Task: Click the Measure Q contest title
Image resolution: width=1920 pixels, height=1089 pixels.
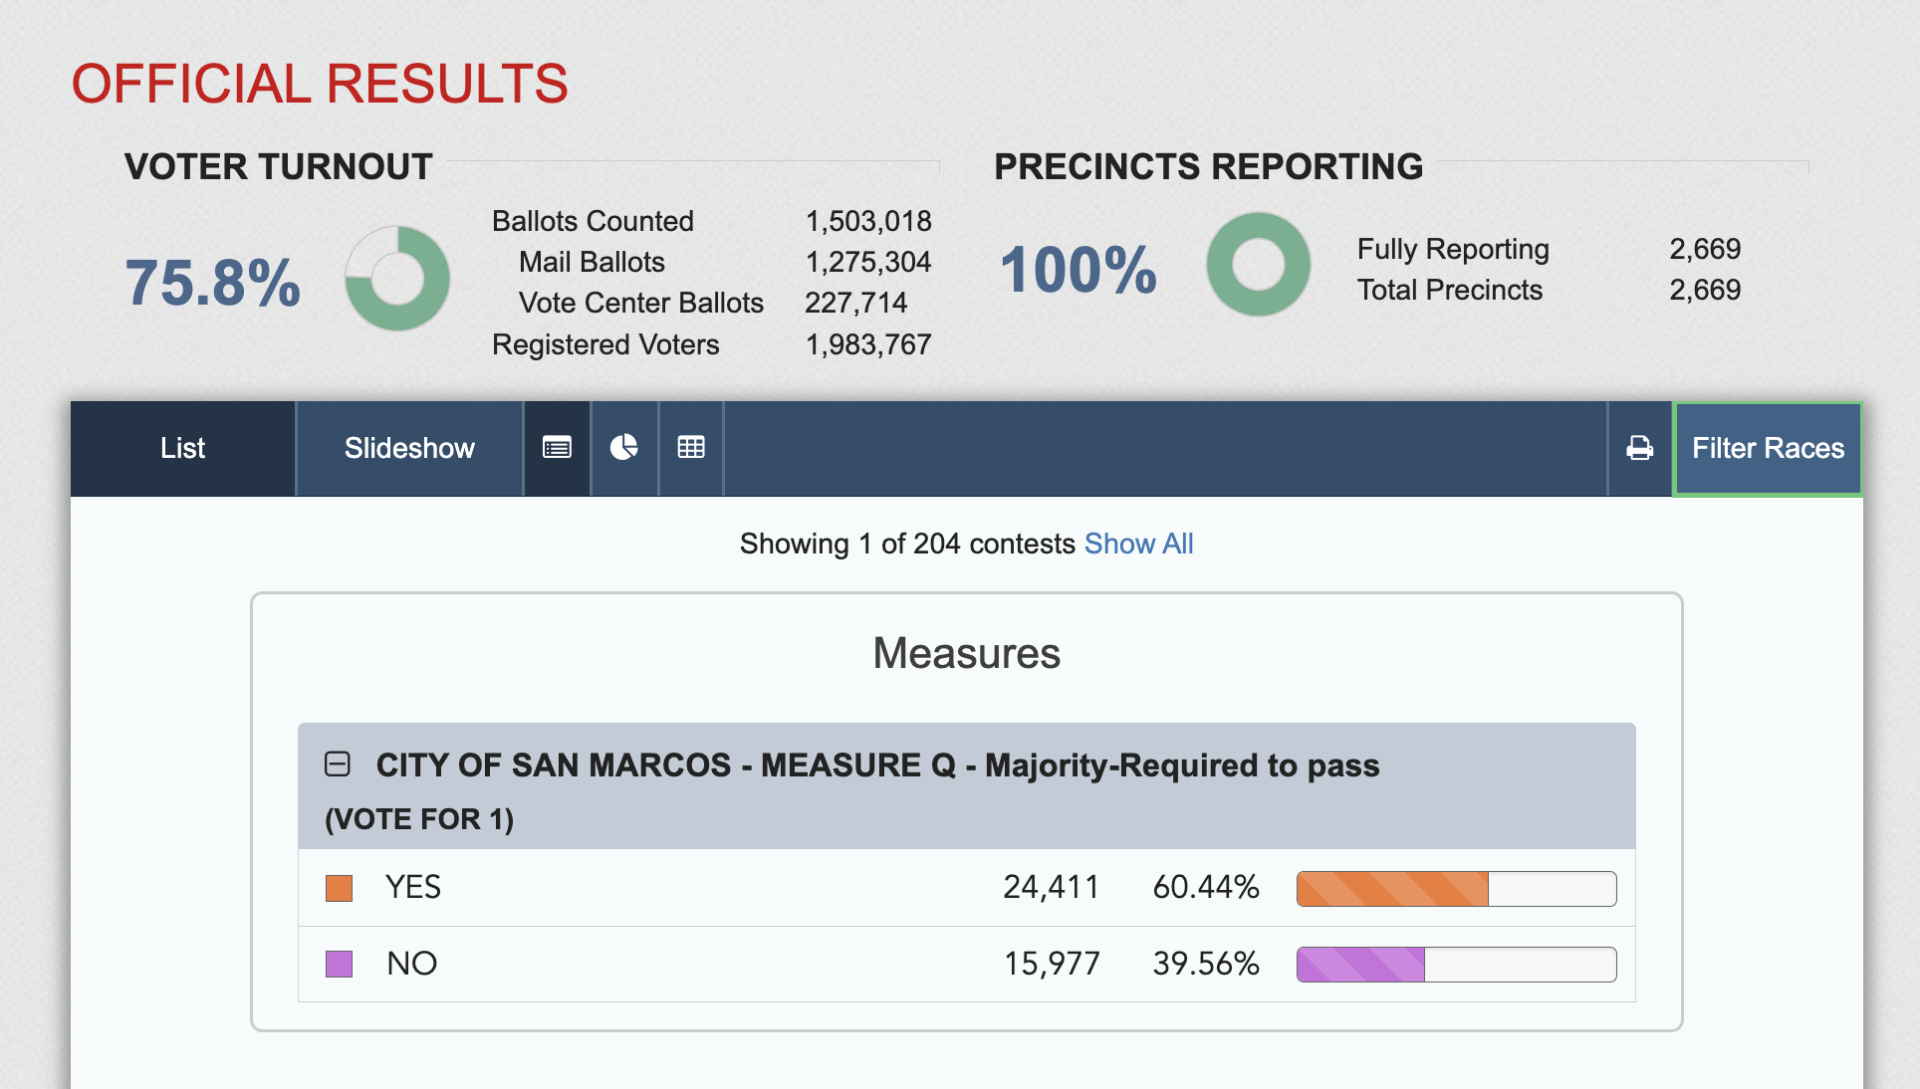Action: click(877, 765)
